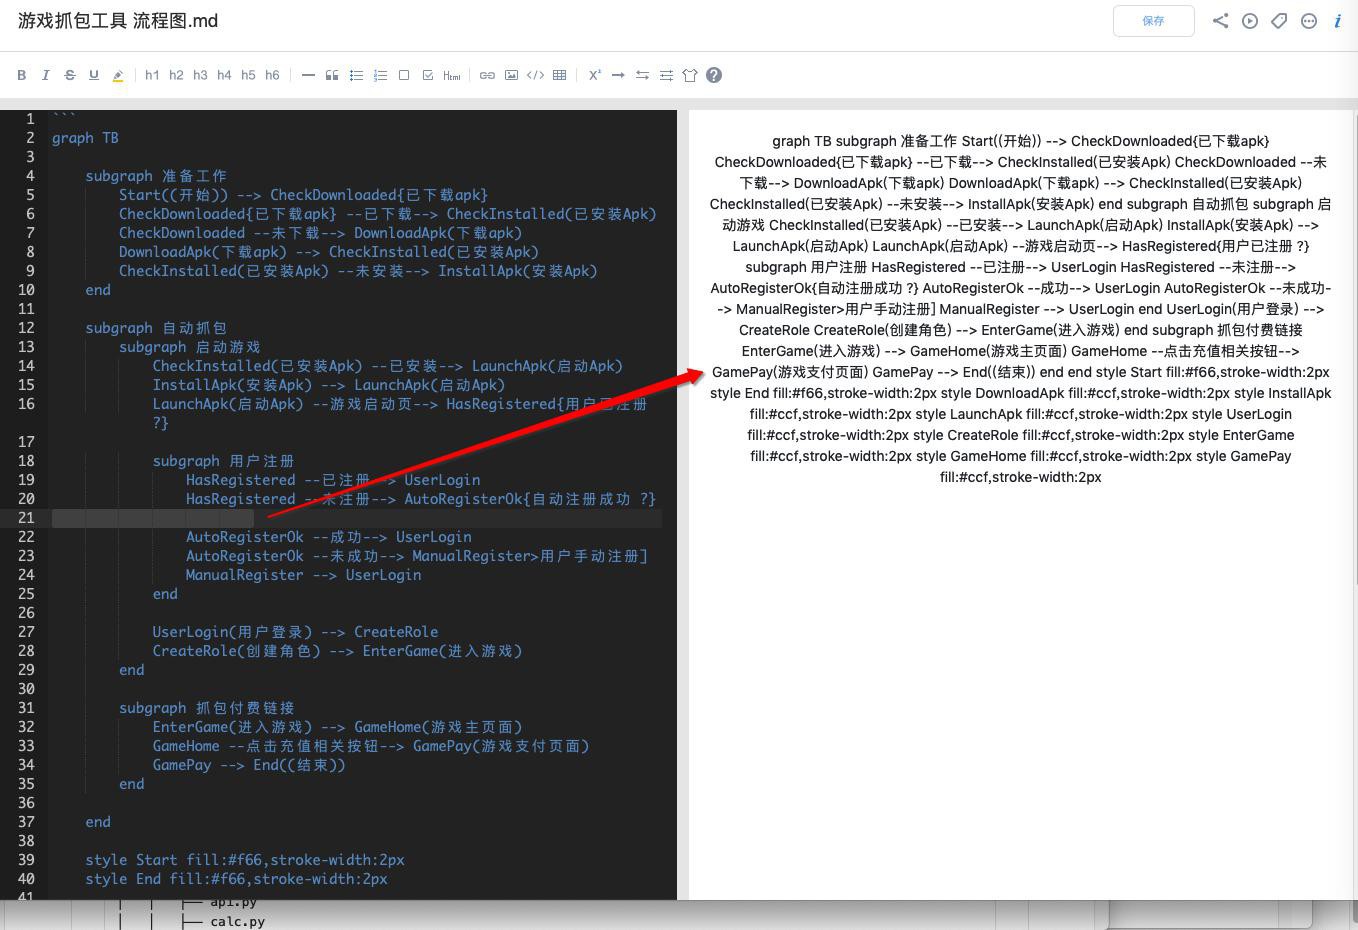Insert an h1 heading

152,75
